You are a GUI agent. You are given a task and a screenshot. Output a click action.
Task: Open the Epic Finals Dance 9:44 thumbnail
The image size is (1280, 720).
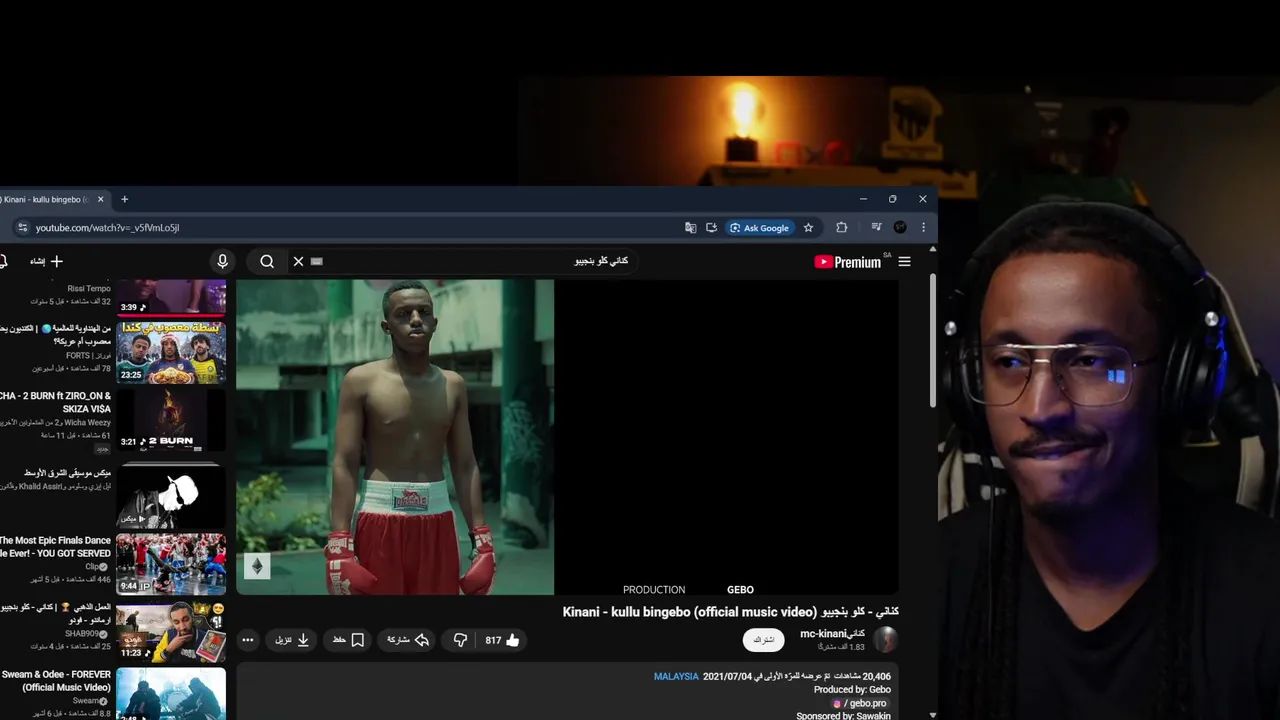171,564
